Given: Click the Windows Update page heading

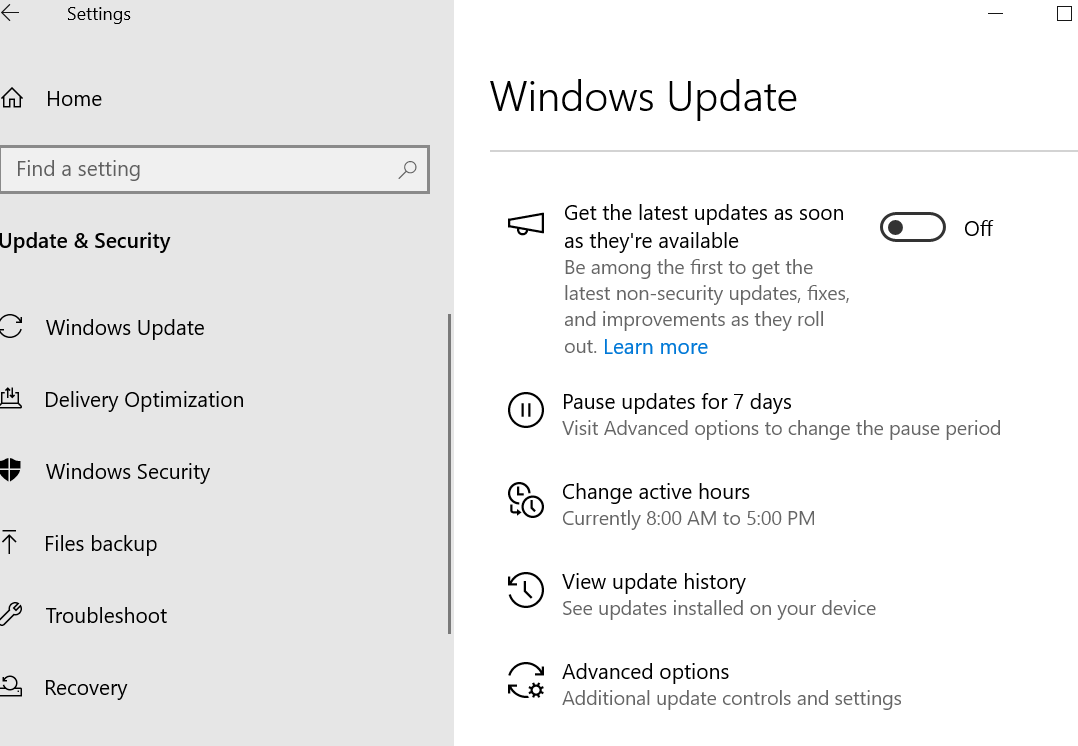Looking at the screenshot, I should click(x=644, y=96).
